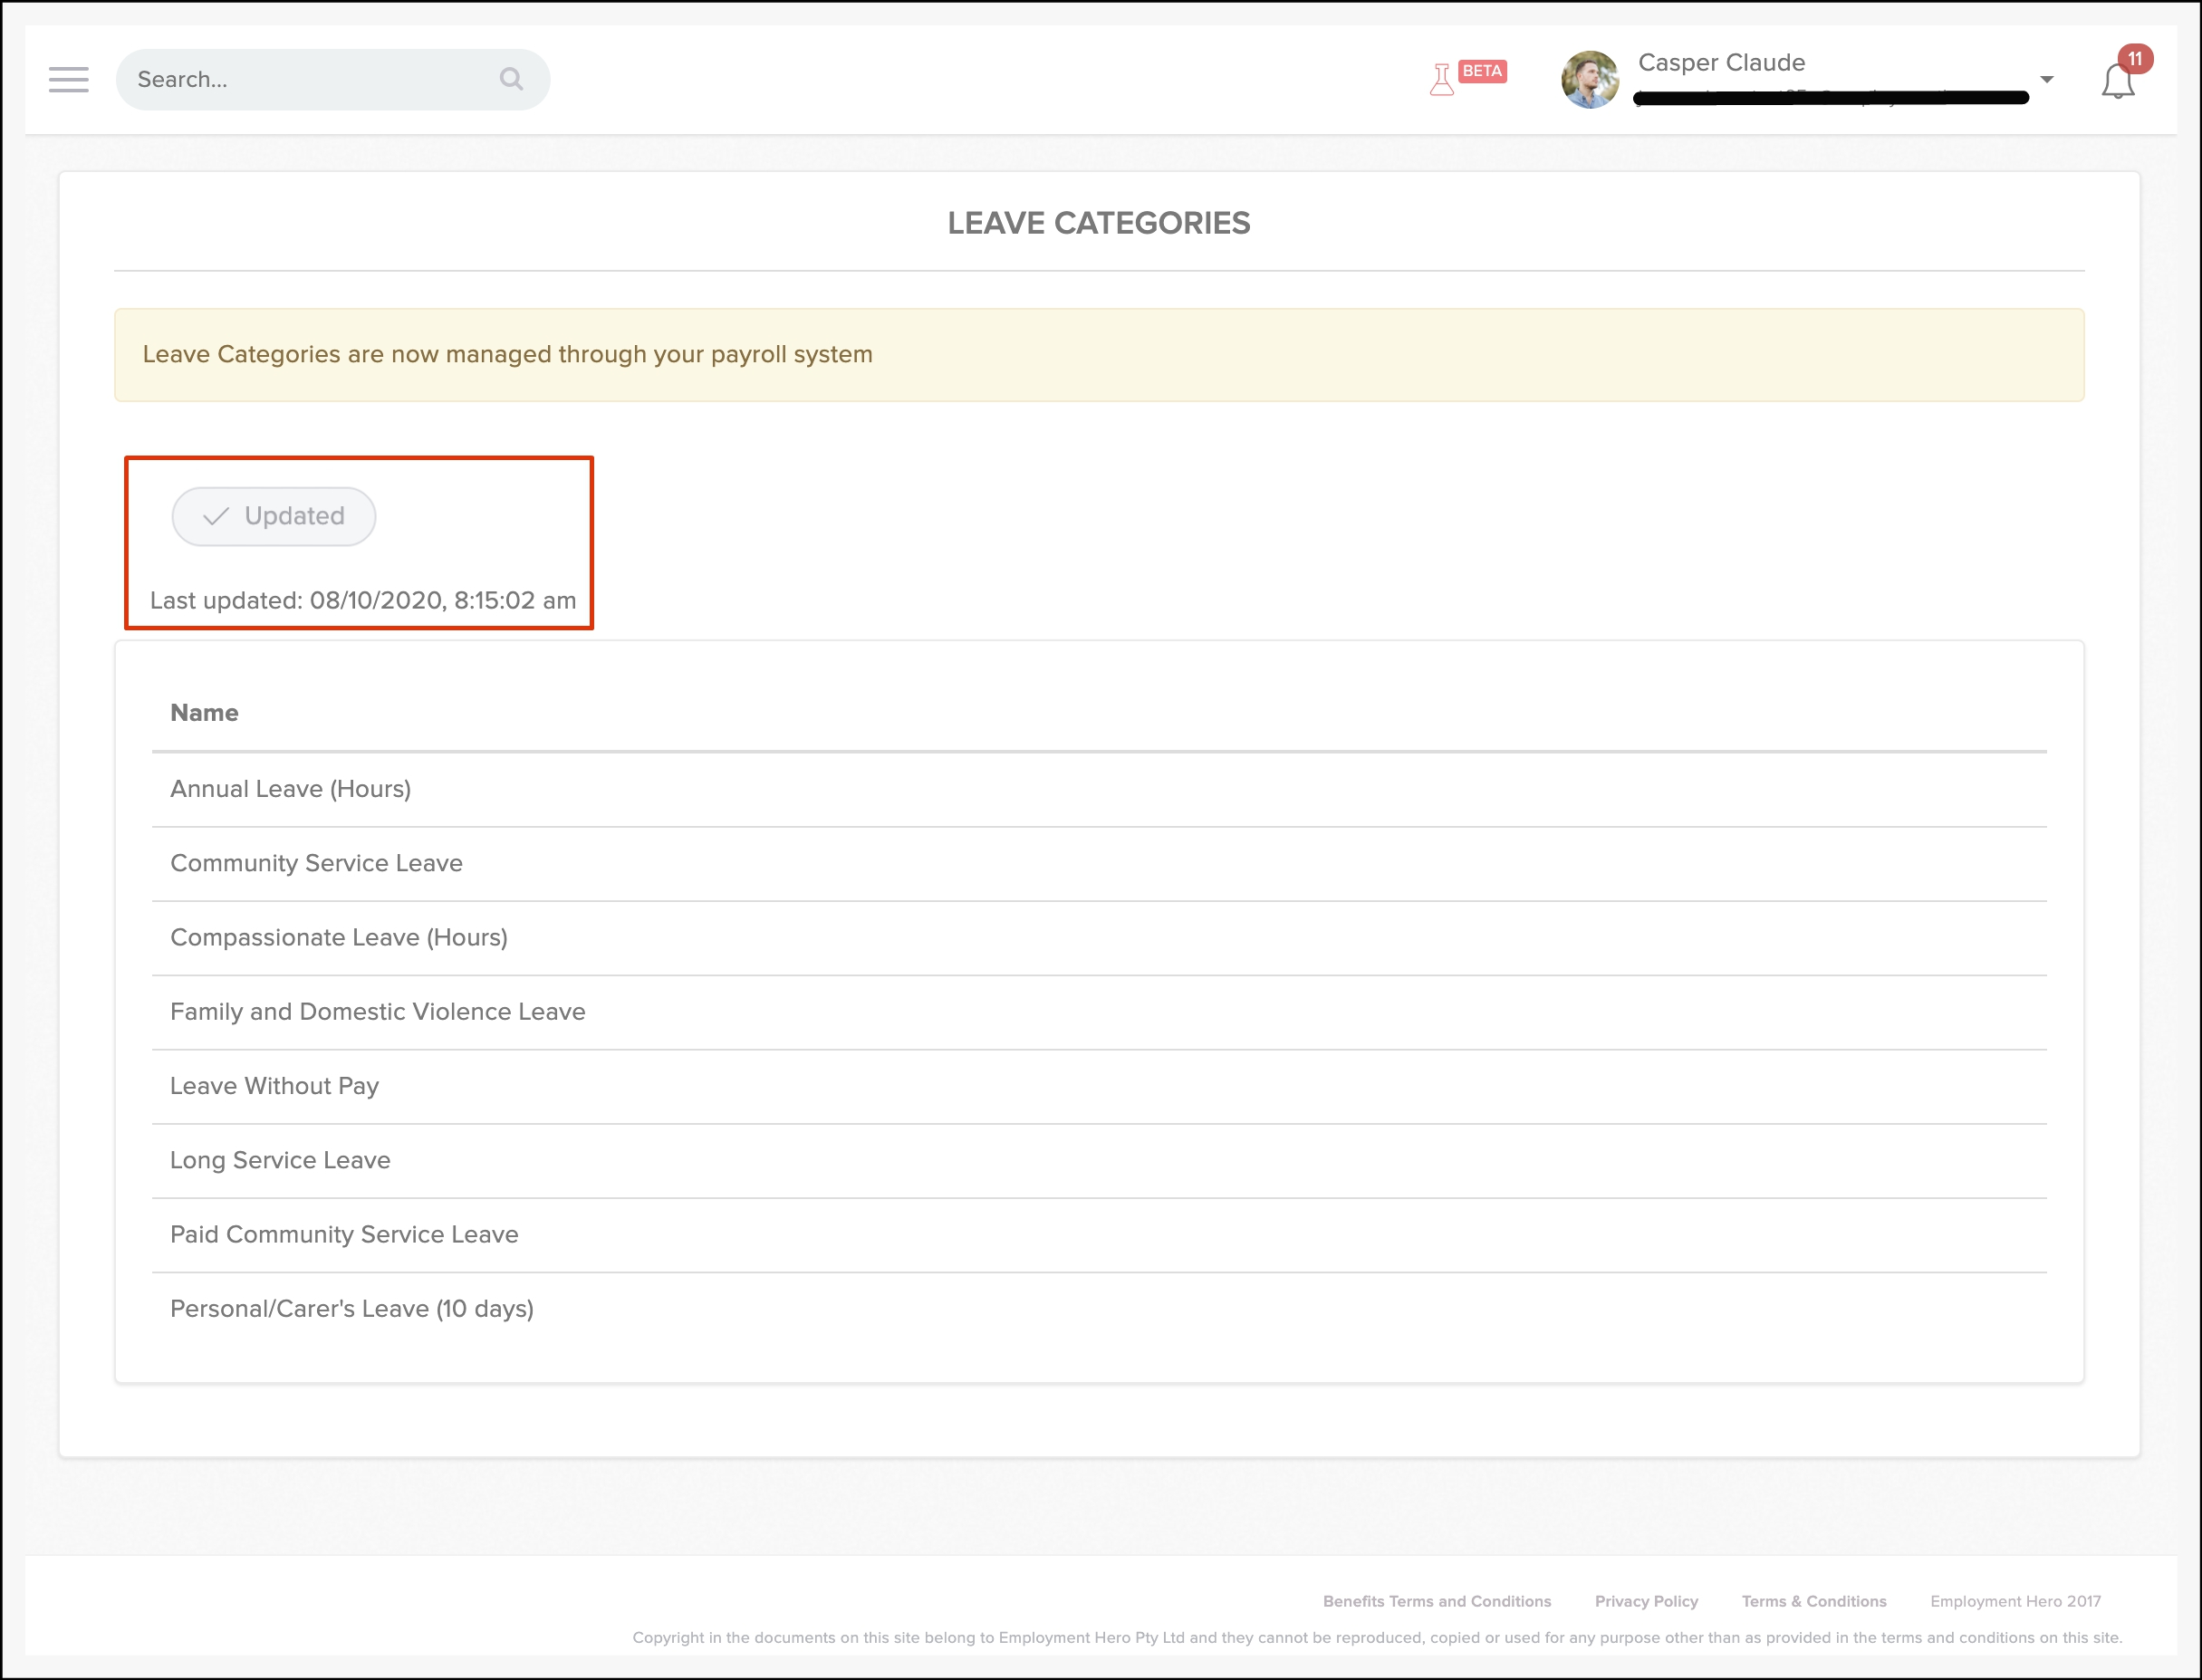2202x1680 pixels.
Task: Open Personal/Carer's Leave (10 days)
Action: [351, 1308]
